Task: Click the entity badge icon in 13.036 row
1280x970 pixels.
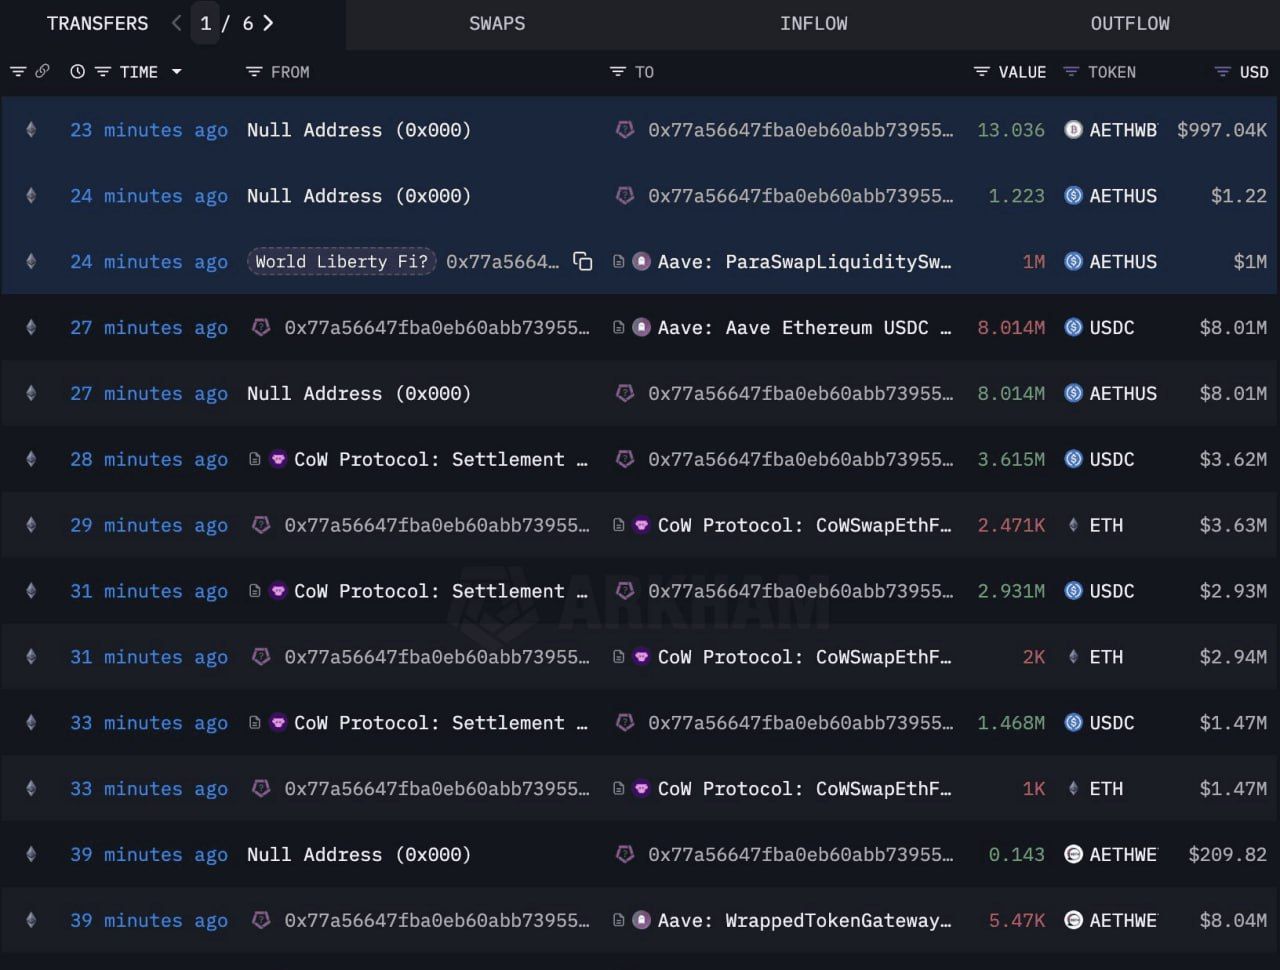Action: (x=625, y=130)
